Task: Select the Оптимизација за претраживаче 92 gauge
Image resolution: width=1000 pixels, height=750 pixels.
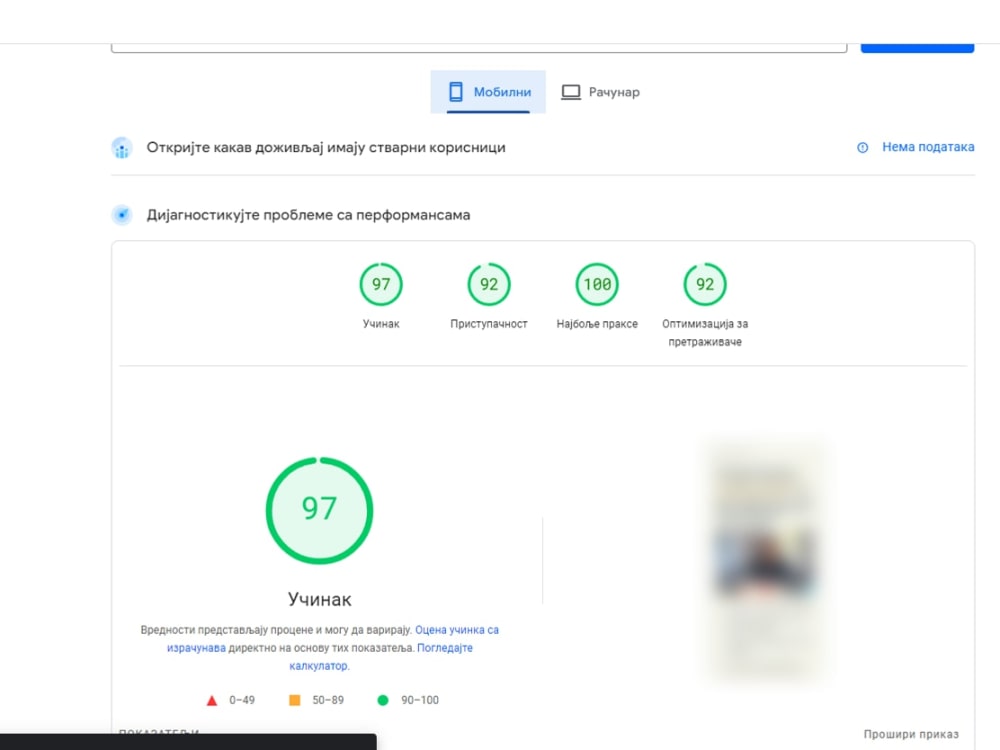Action: (x=705, y=284)
